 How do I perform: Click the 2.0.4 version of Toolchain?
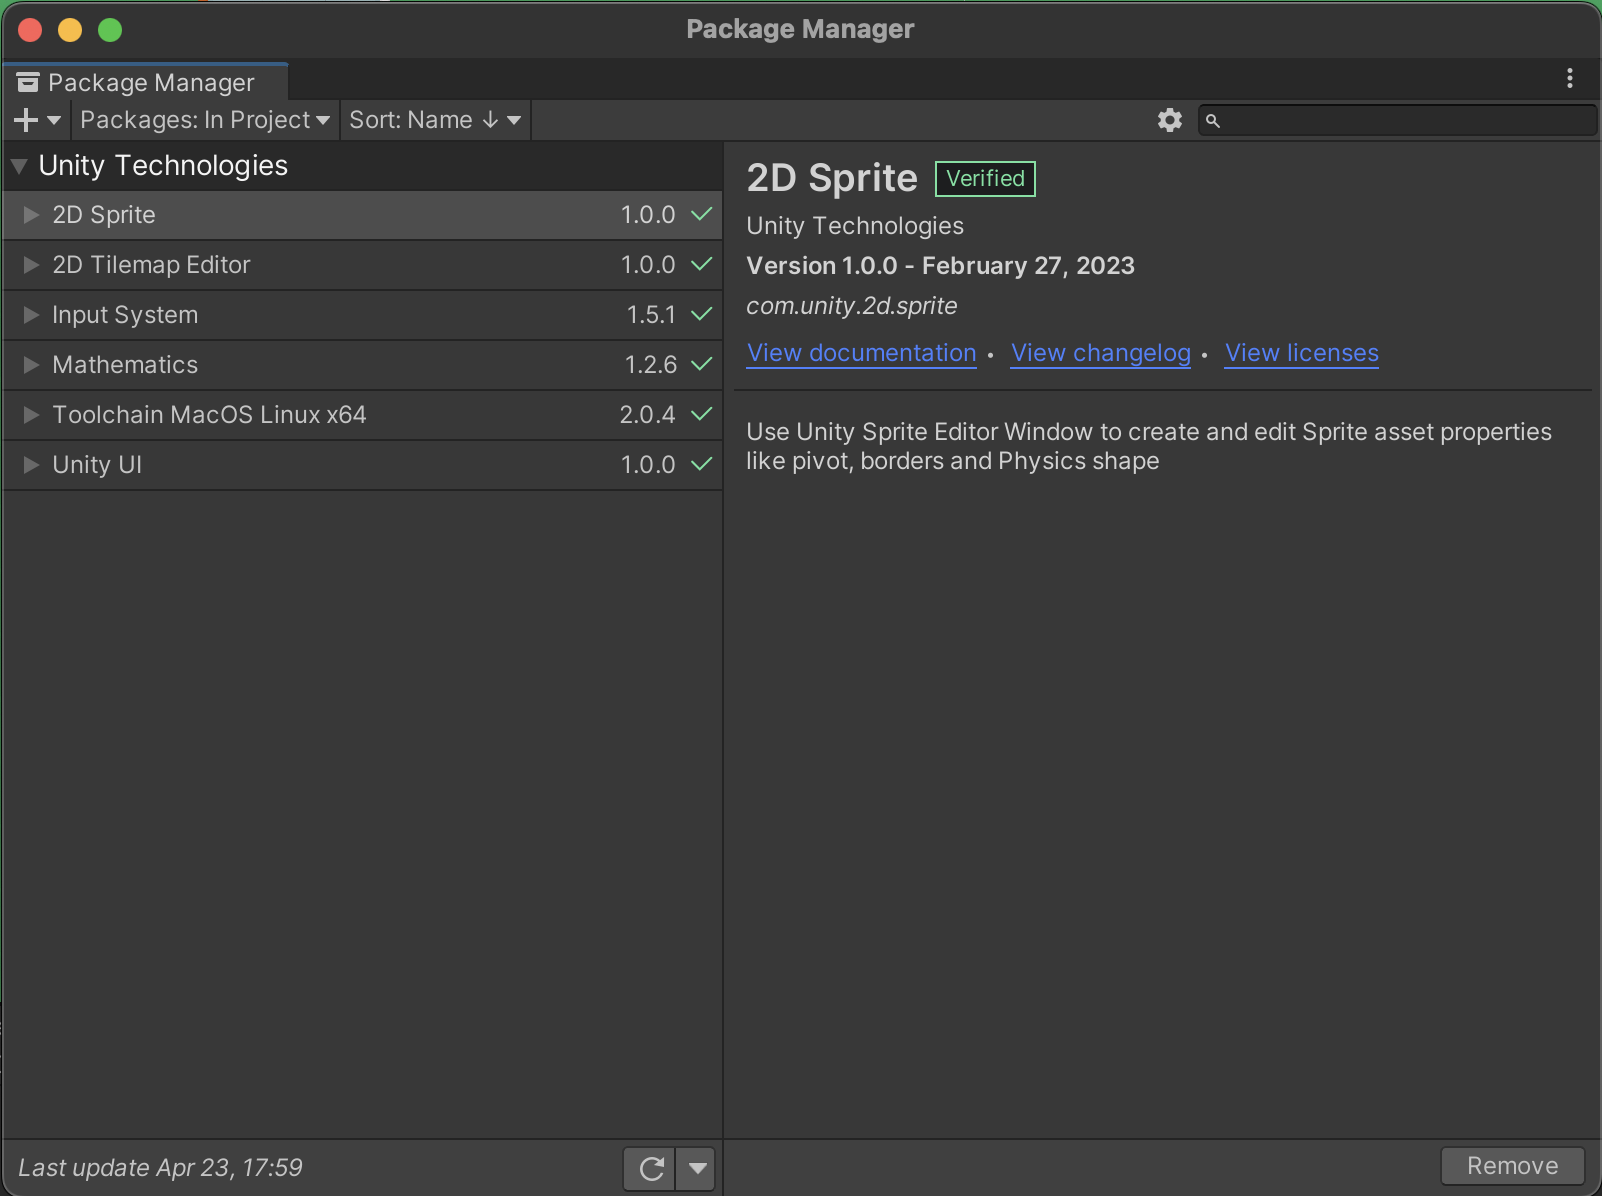click(x=648, y=415)
